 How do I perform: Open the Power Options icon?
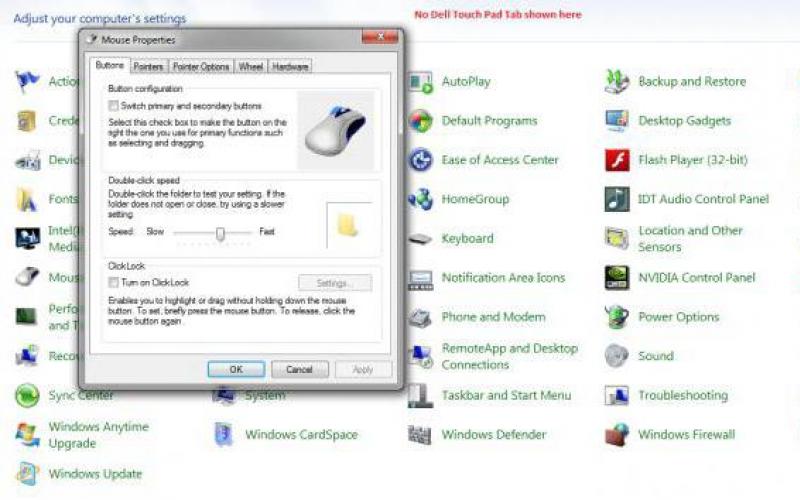click(x=617, y=317)
